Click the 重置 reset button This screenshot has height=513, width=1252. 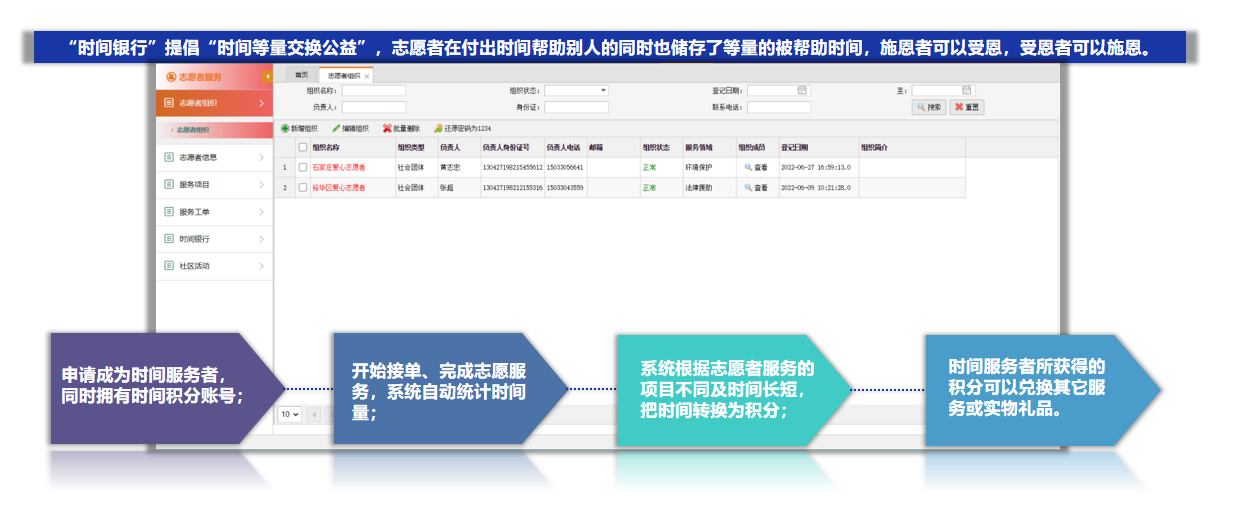[x=967, y=107]
